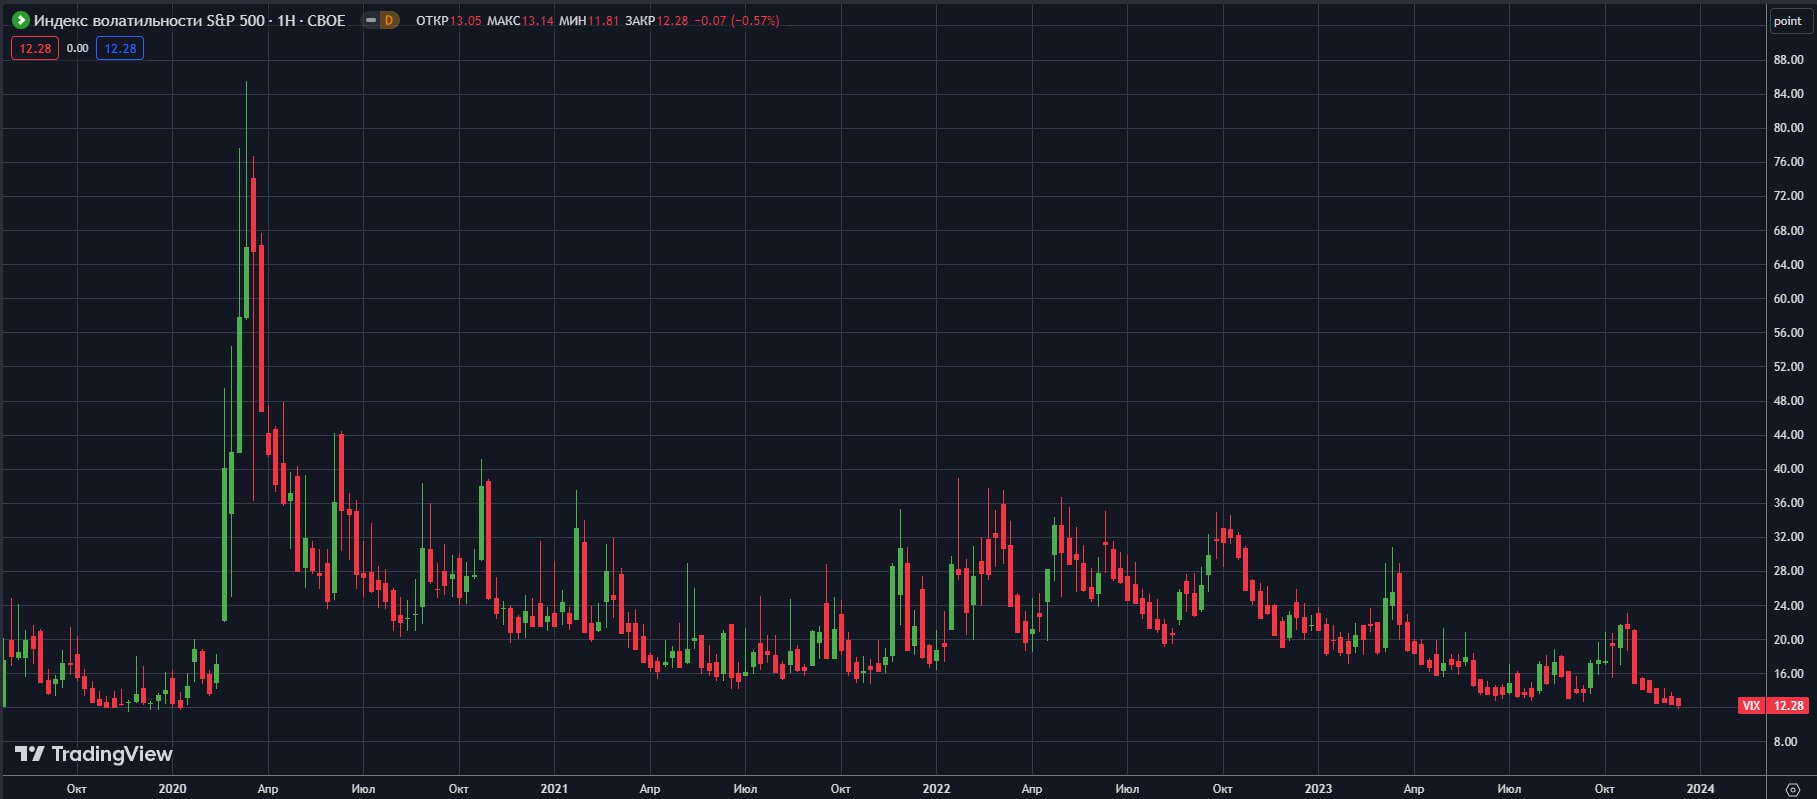Screen dimensions: 1817x799
Task: Click the МИН 11.81 low value
Action: pos(589,20)
